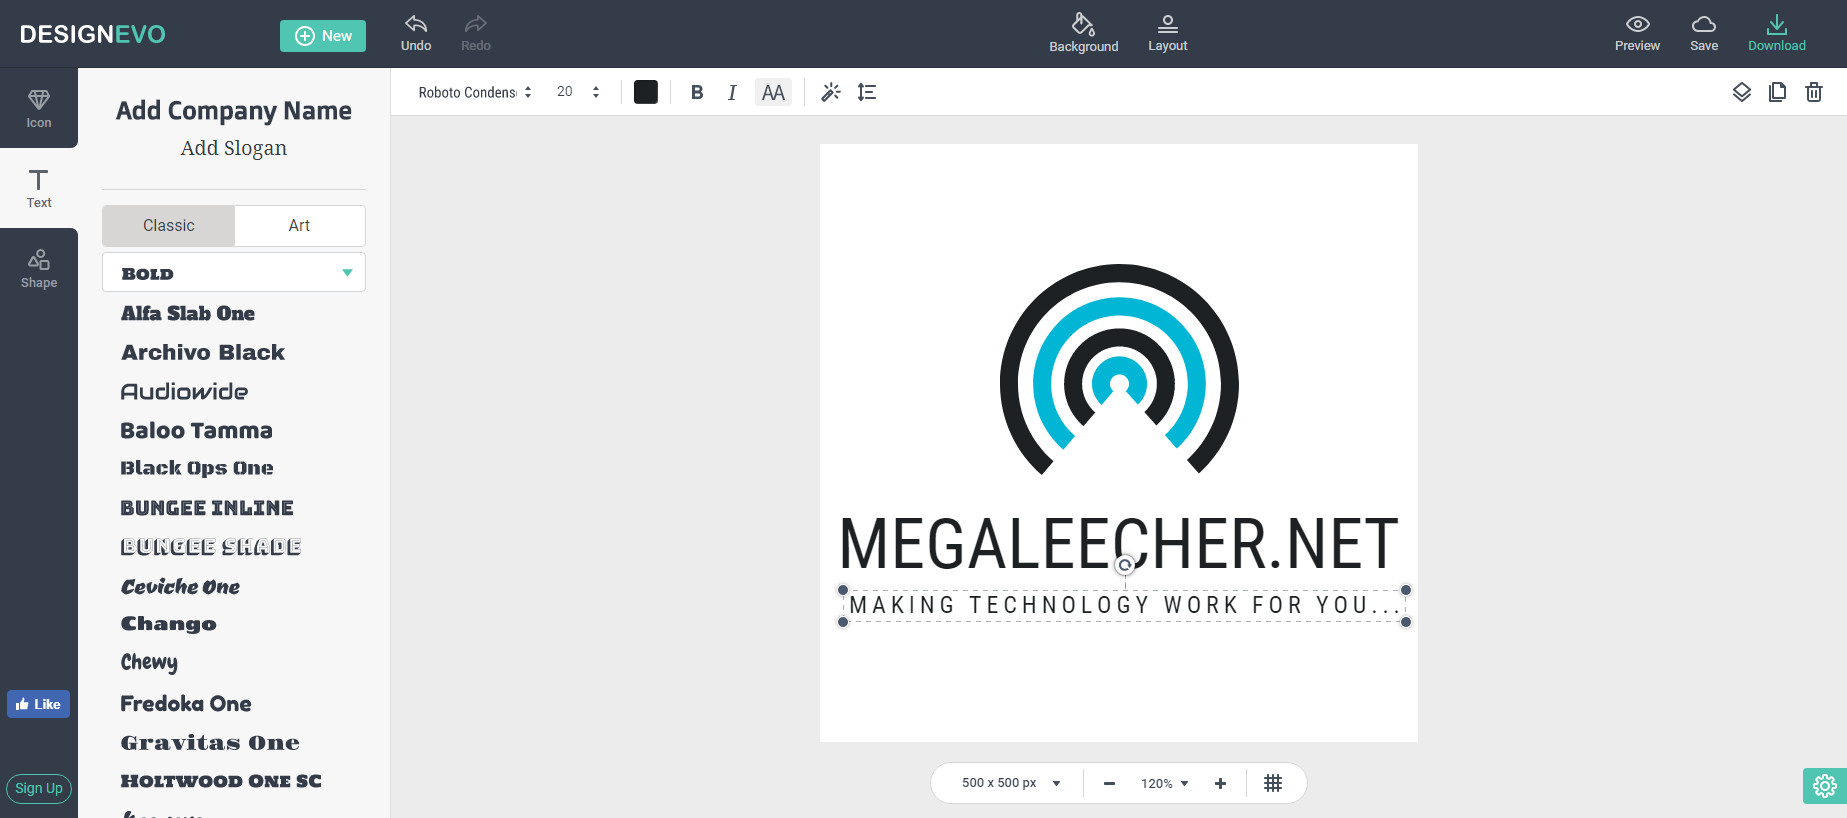Image resolution: width=1847 pixels, height=818 pixels.
Task: Open the black text color swatch
Action: (x=646, y=92)
